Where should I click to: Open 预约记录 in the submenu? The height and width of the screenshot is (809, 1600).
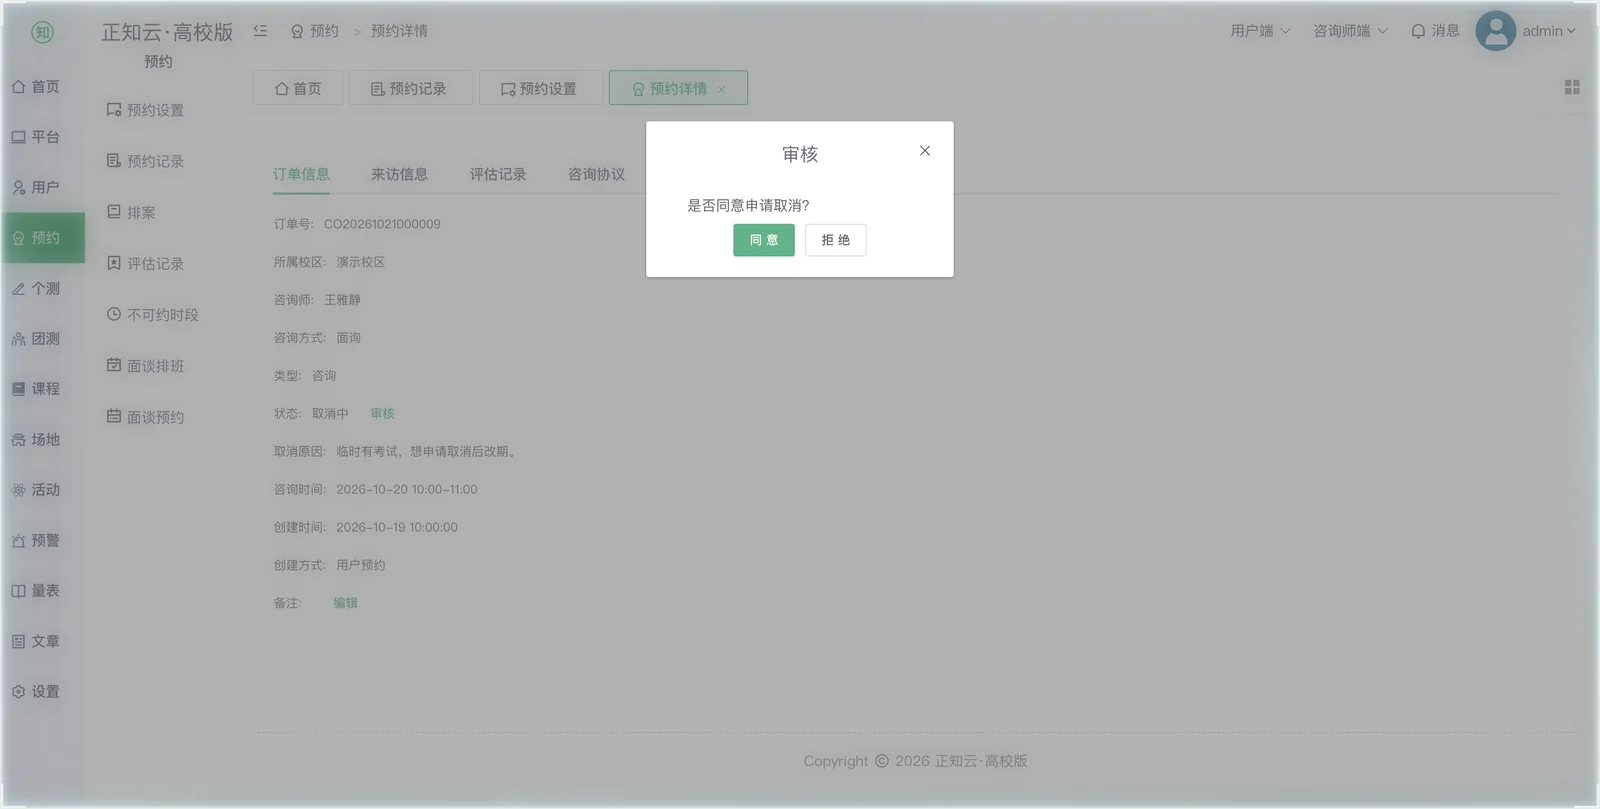coord(145,161)
